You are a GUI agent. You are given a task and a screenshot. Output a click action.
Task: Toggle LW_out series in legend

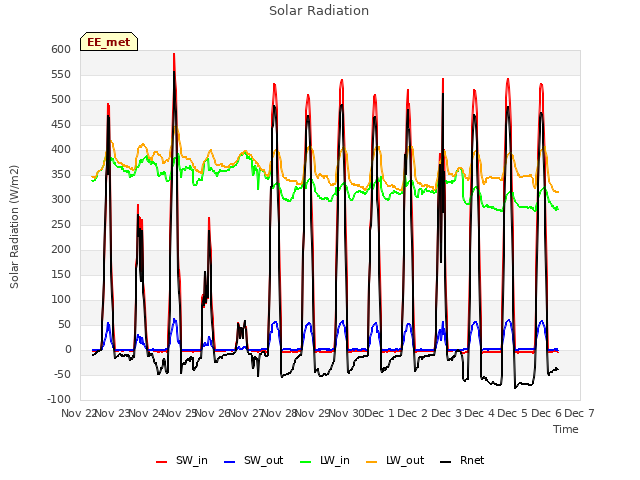pos(395,460)
